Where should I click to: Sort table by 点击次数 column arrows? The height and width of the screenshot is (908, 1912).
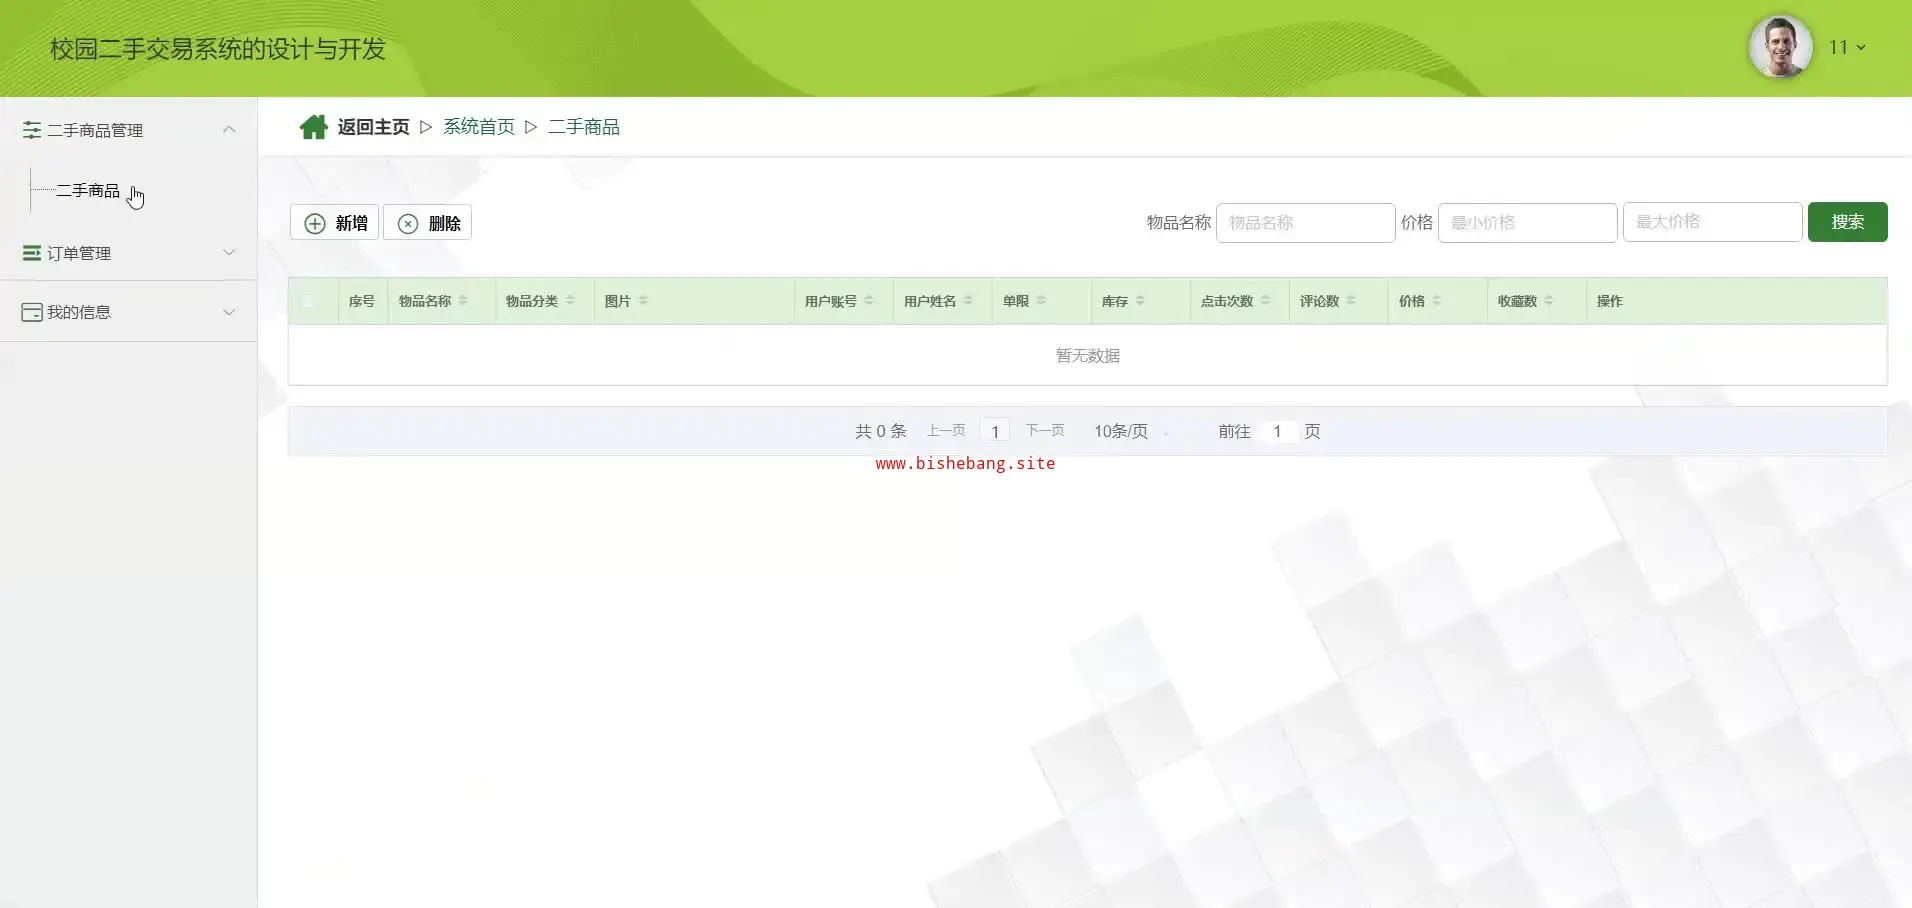click(1265, 300)
